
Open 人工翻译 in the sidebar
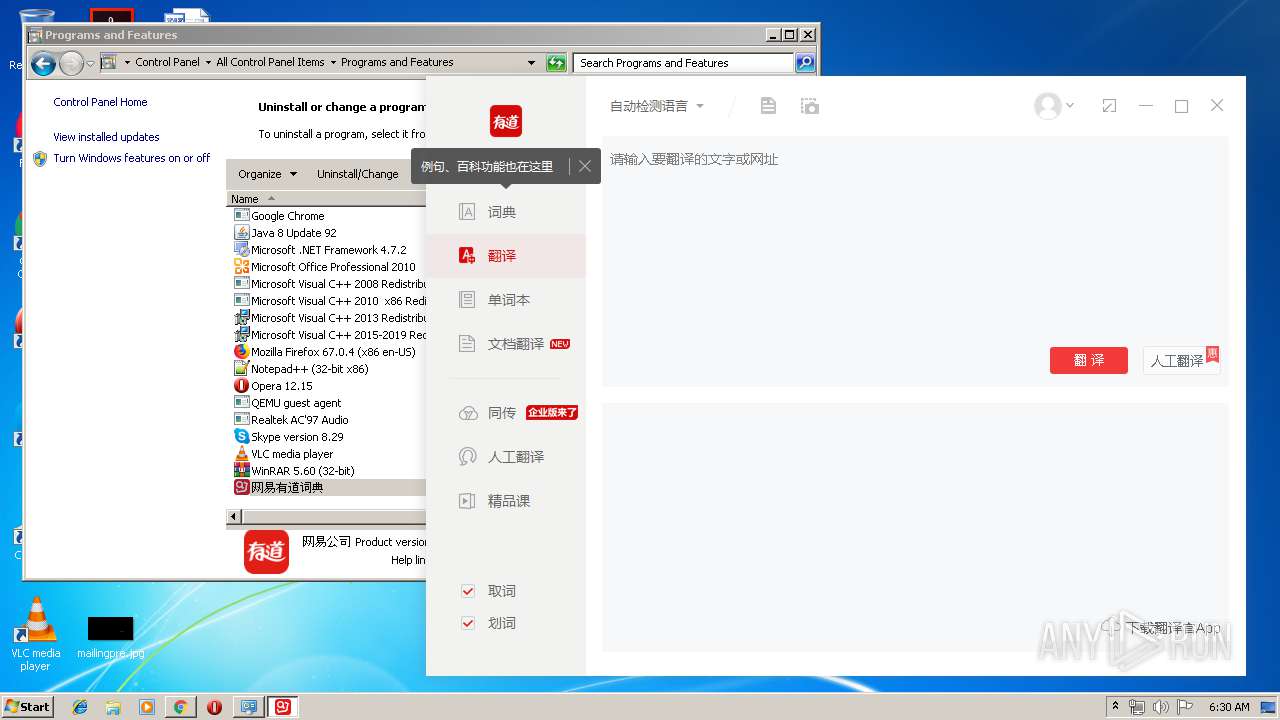(506, 457)
